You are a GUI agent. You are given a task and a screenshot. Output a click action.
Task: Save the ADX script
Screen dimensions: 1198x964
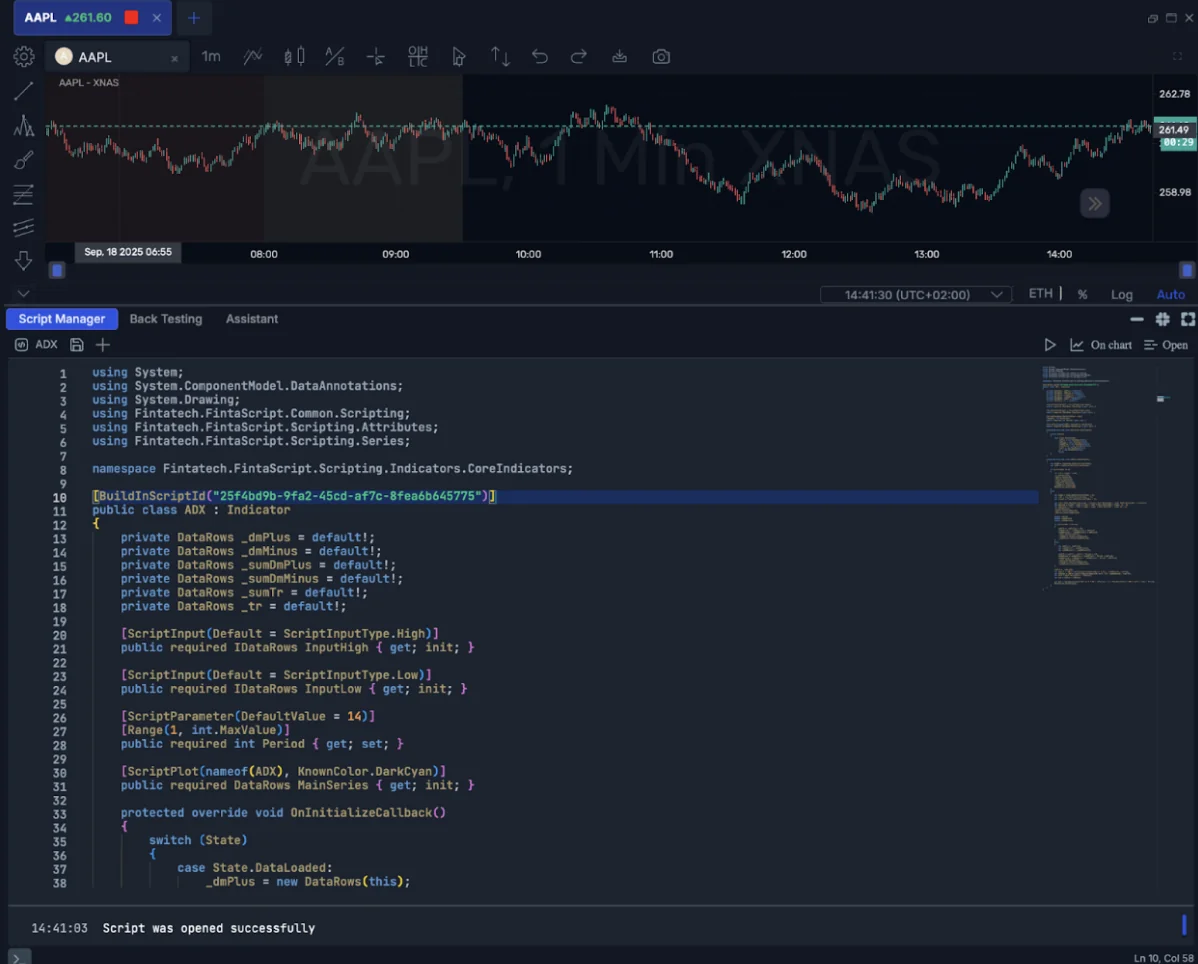click(x=77, y=345)
